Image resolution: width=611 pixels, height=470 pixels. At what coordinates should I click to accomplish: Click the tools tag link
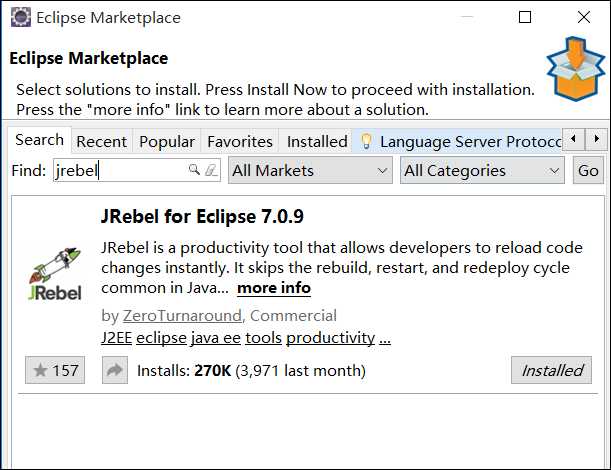263,337
